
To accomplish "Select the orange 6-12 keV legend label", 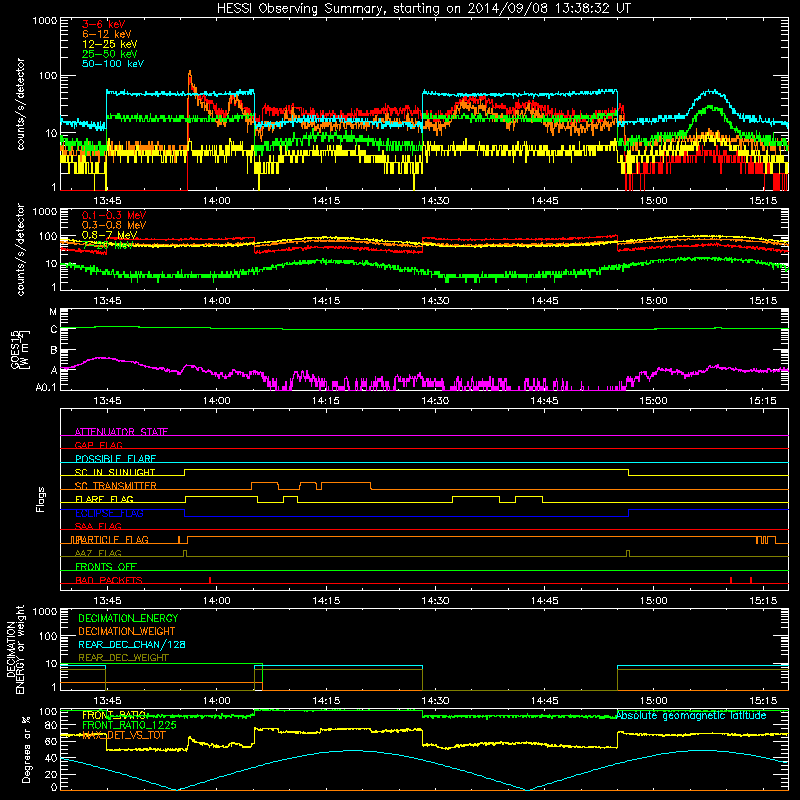I will pyautogui.click(x=107, y=34).
